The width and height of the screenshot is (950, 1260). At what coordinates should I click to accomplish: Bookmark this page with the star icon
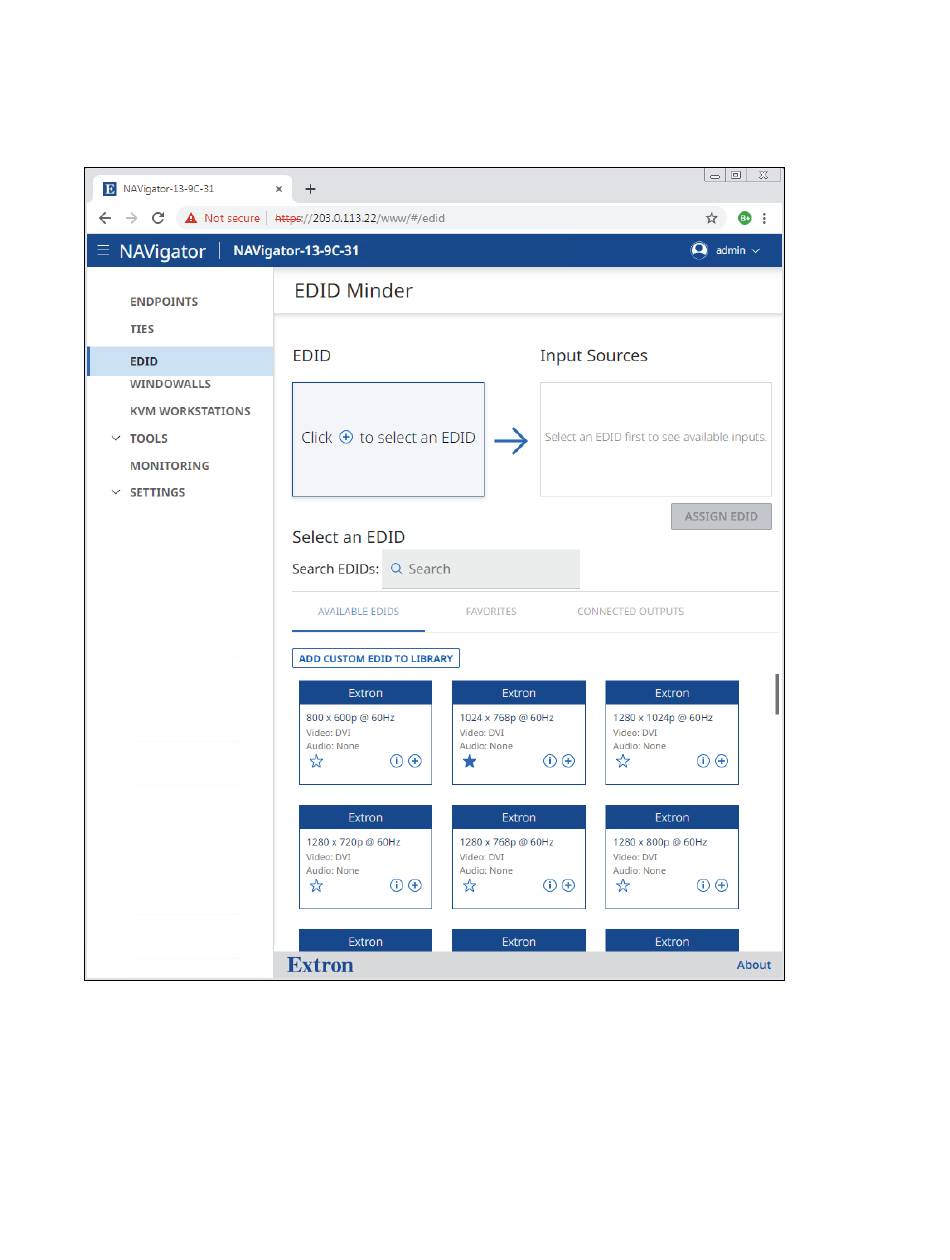coord(711,218)
